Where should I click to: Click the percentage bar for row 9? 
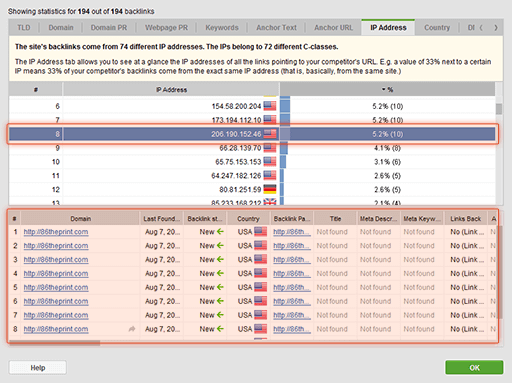[284, 148]
